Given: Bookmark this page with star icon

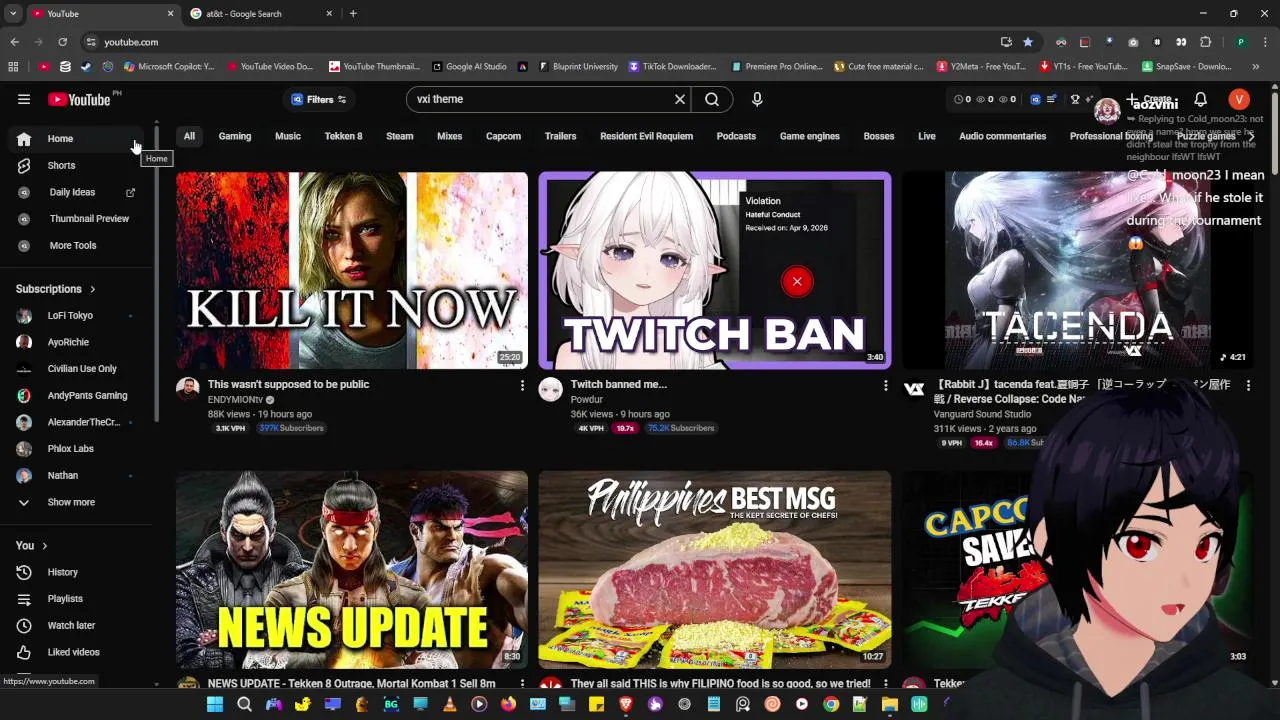Looking at the screenshot, I should (x=1028, y=42).
